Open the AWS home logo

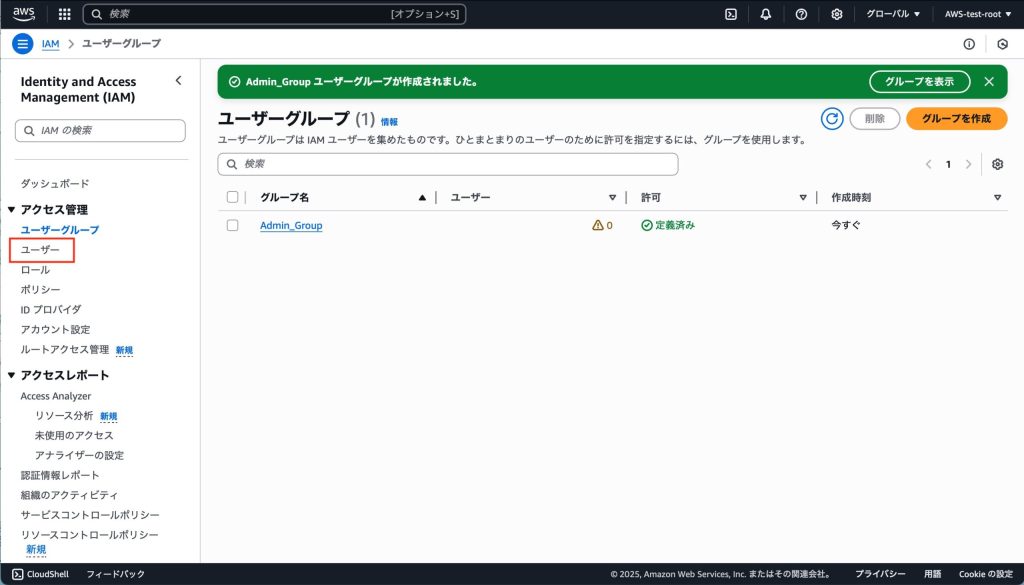point(24,14)
